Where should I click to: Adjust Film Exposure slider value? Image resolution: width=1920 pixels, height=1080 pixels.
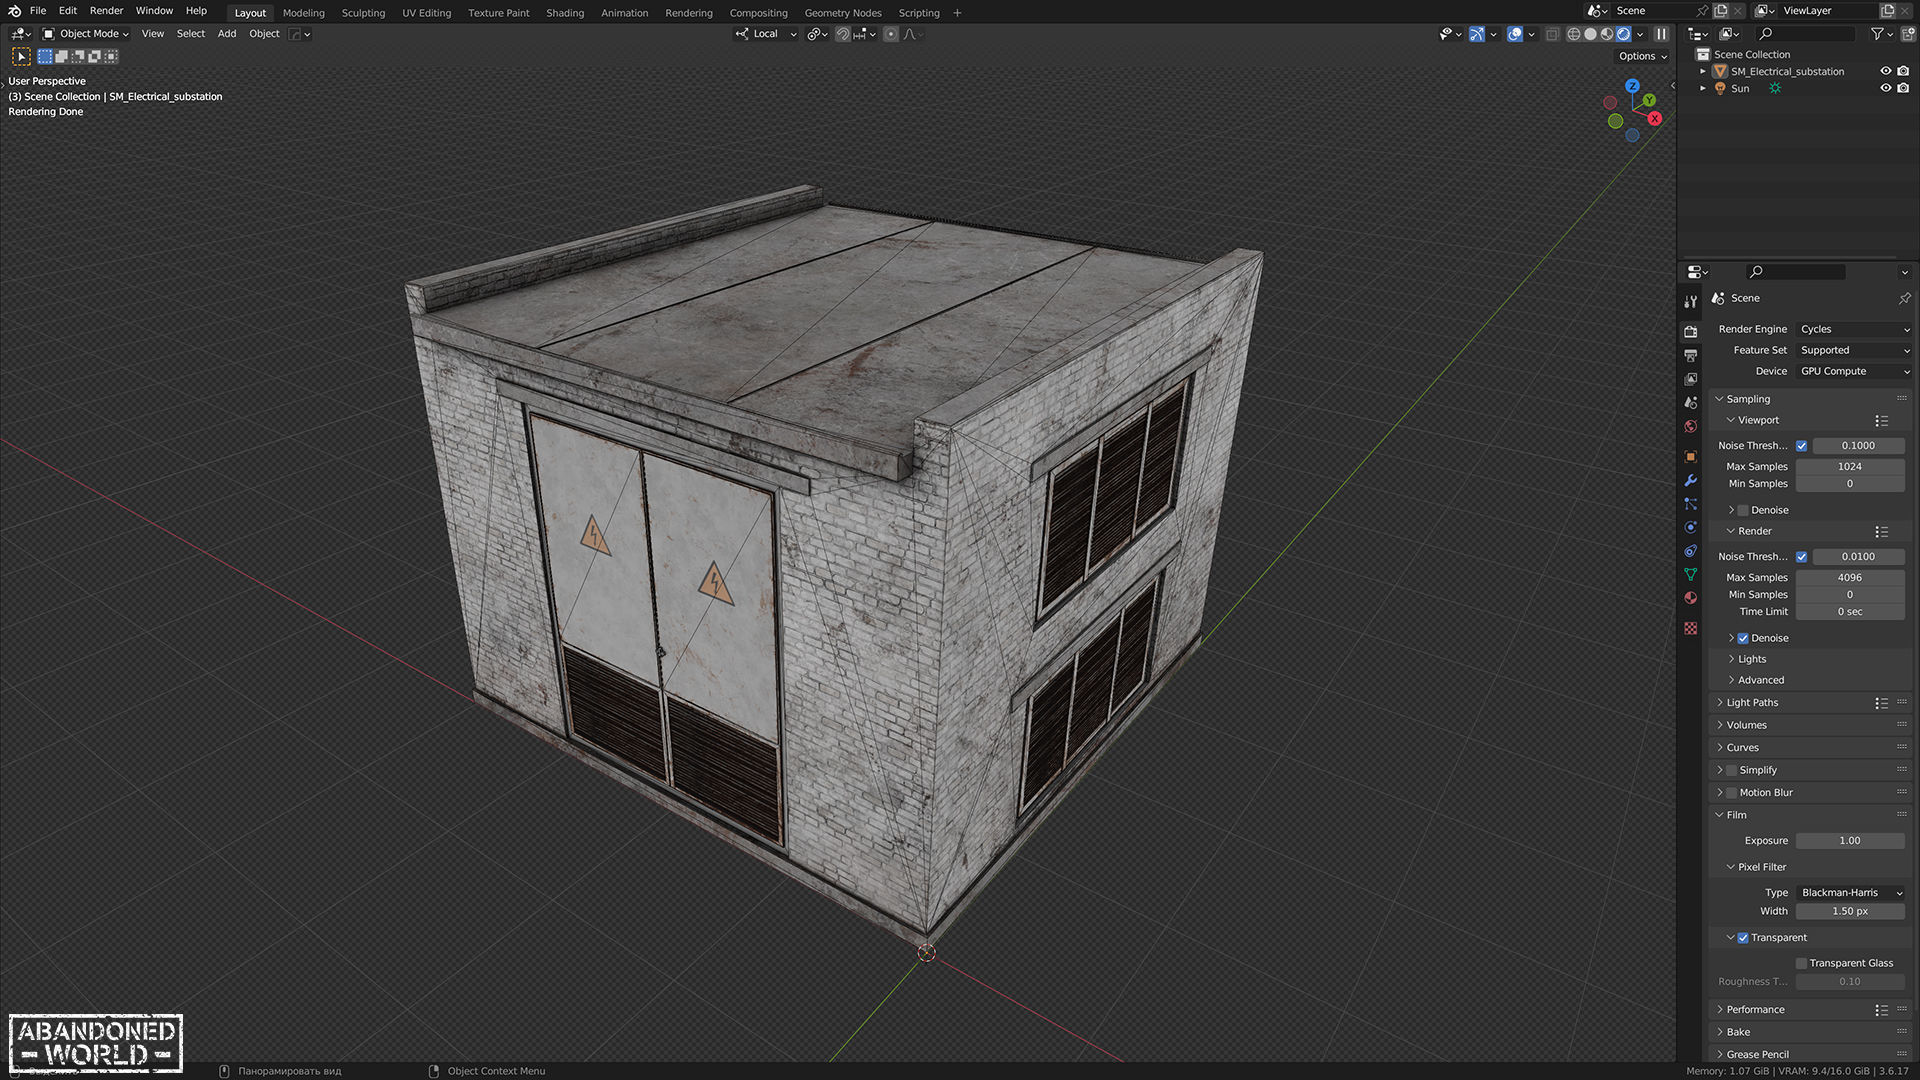[x=1850, y=841]
